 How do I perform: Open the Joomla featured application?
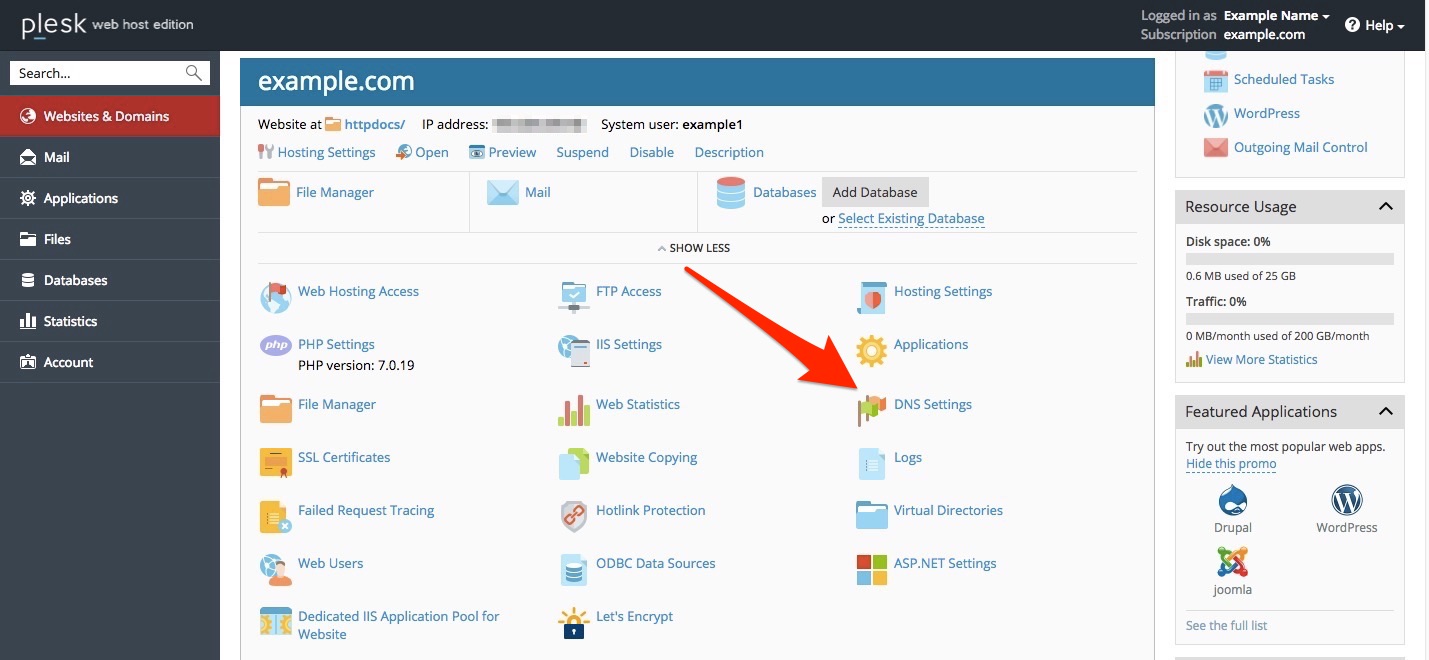tap(1233, 572)
